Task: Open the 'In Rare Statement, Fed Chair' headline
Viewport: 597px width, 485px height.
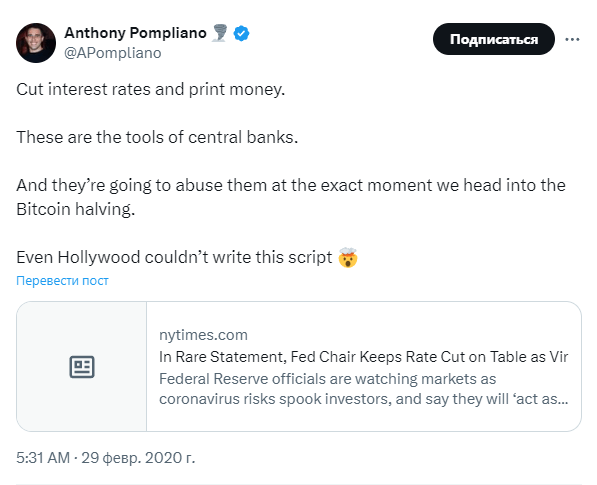Action: pos(364,357)
